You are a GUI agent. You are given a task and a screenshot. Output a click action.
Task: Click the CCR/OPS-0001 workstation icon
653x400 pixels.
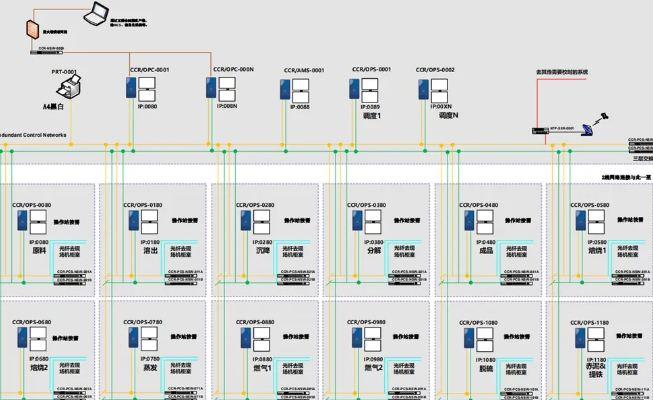364,90
